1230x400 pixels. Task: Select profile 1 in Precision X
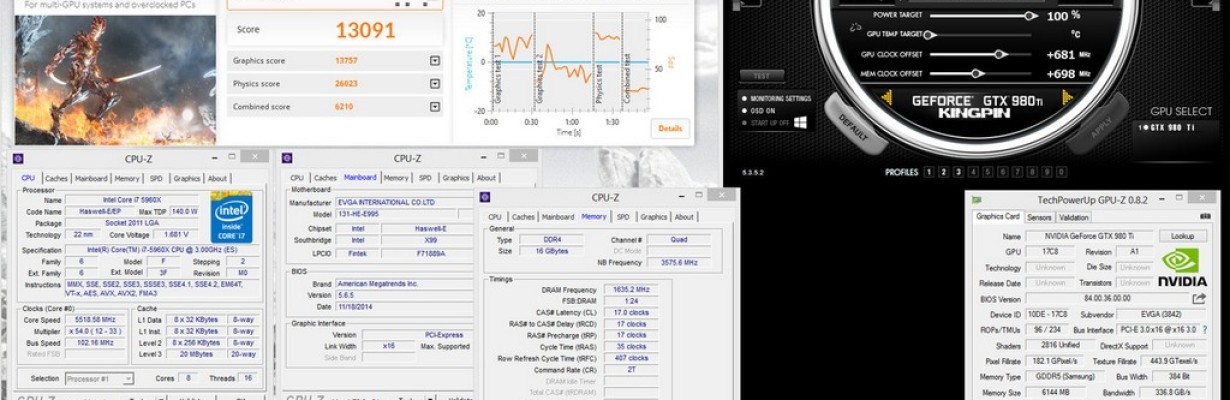click(929, 172)
